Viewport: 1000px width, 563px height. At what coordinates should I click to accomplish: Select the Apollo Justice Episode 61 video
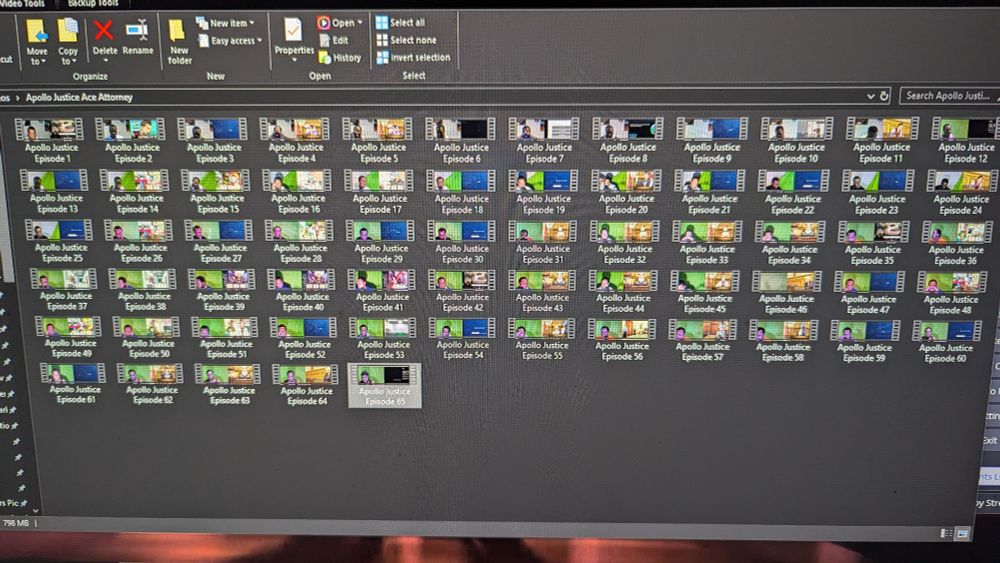pyautogui.click(x=73, y=383)
